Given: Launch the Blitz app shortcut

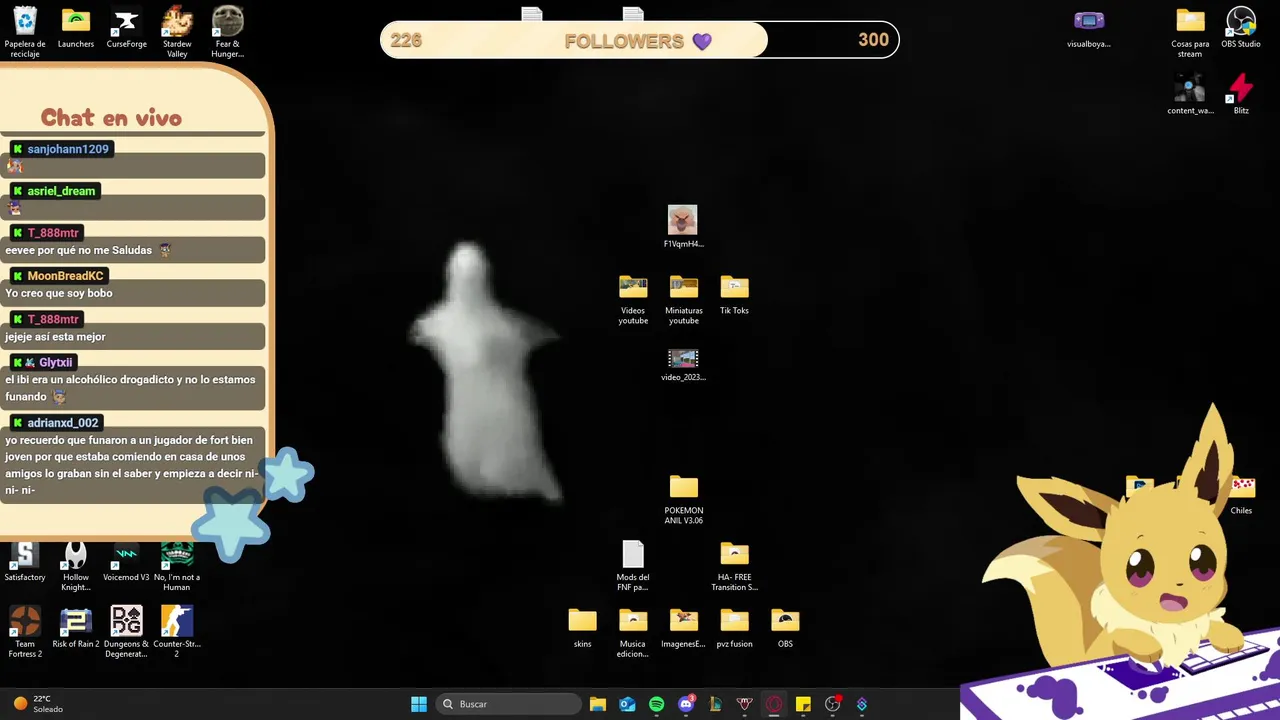Looking at the screenshot, I should coord(1241,95).
